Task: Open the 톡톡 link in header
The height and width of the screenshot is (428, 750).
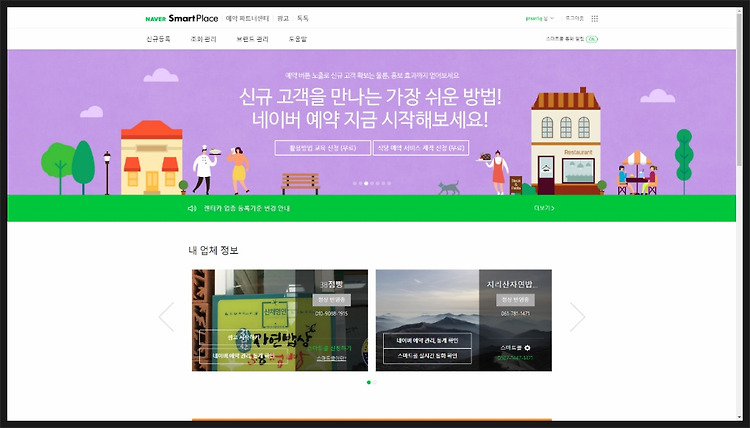Action: pos(302,19)
